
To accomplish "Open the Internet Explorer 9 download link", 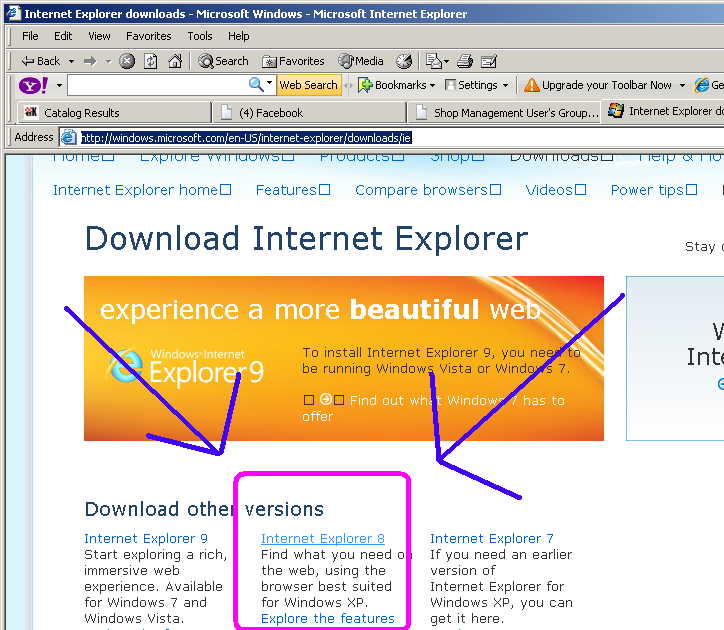I will click(146, 539).
